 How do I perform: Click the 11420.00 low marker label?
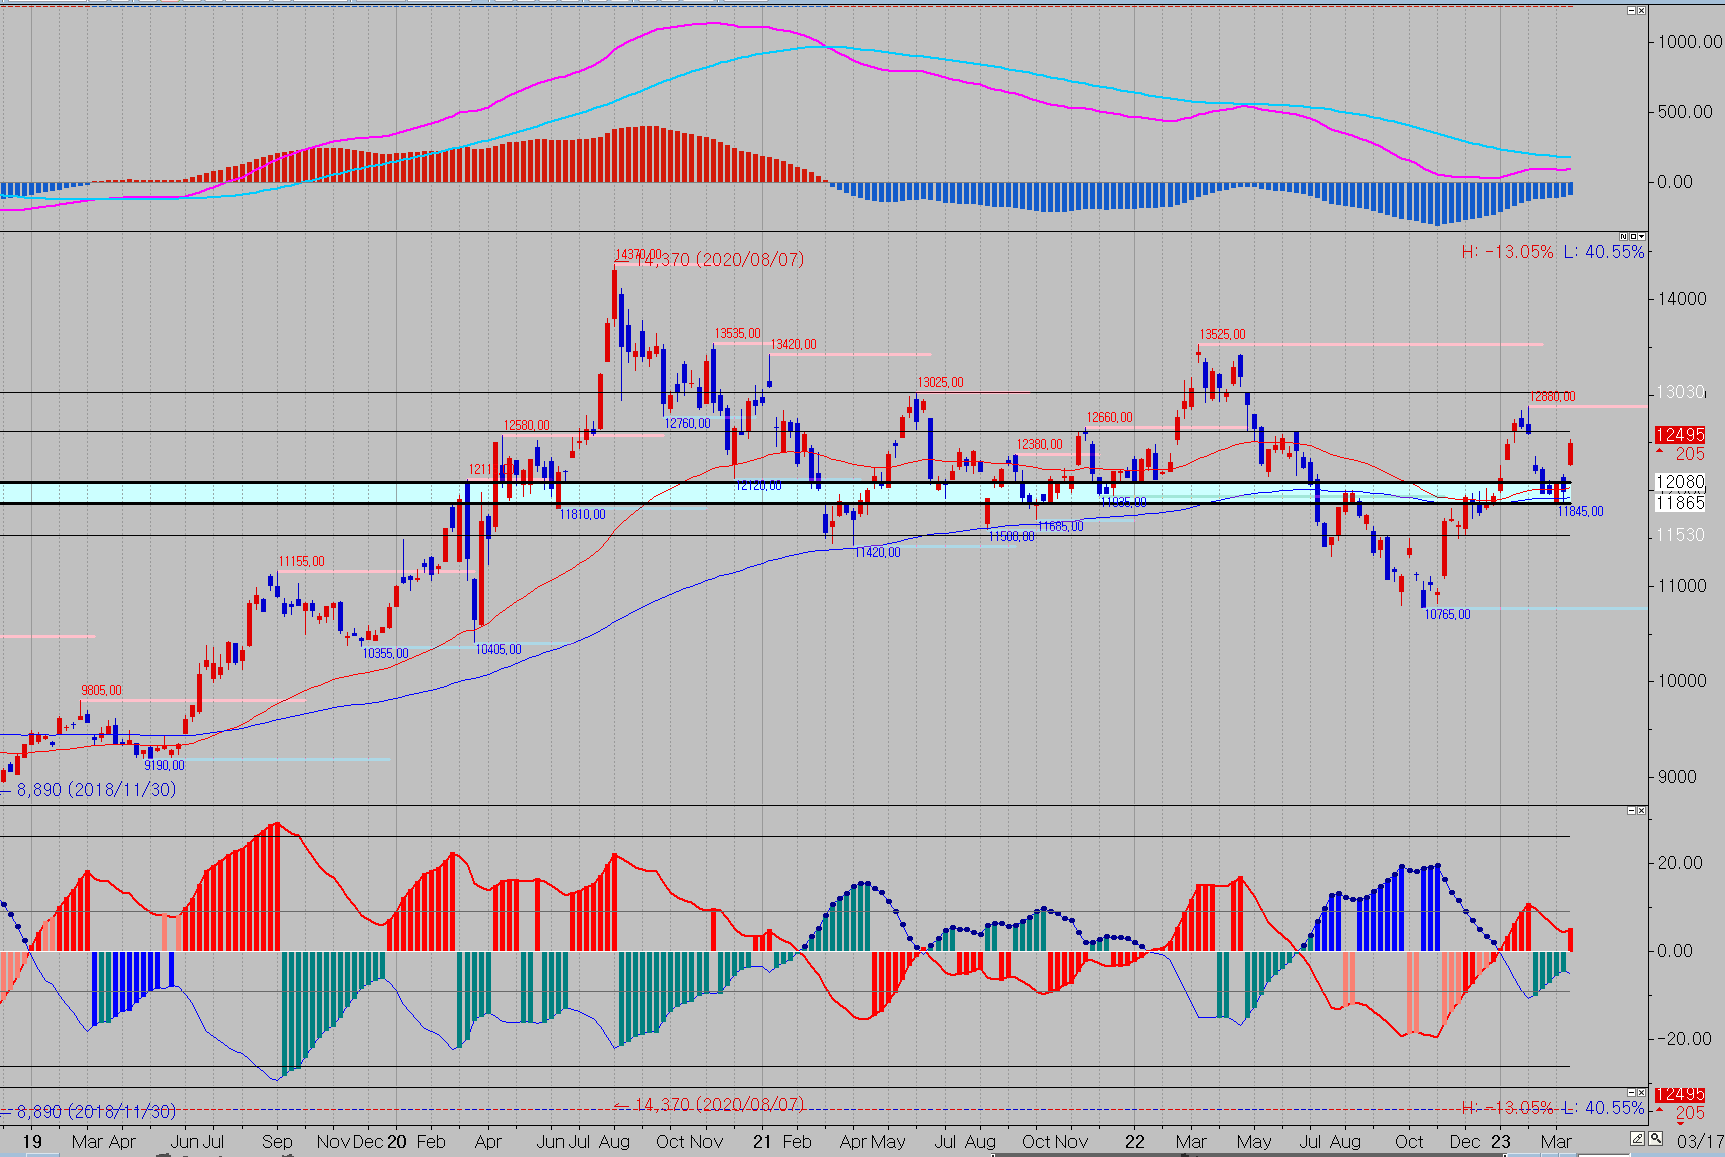tap(876, 553)
